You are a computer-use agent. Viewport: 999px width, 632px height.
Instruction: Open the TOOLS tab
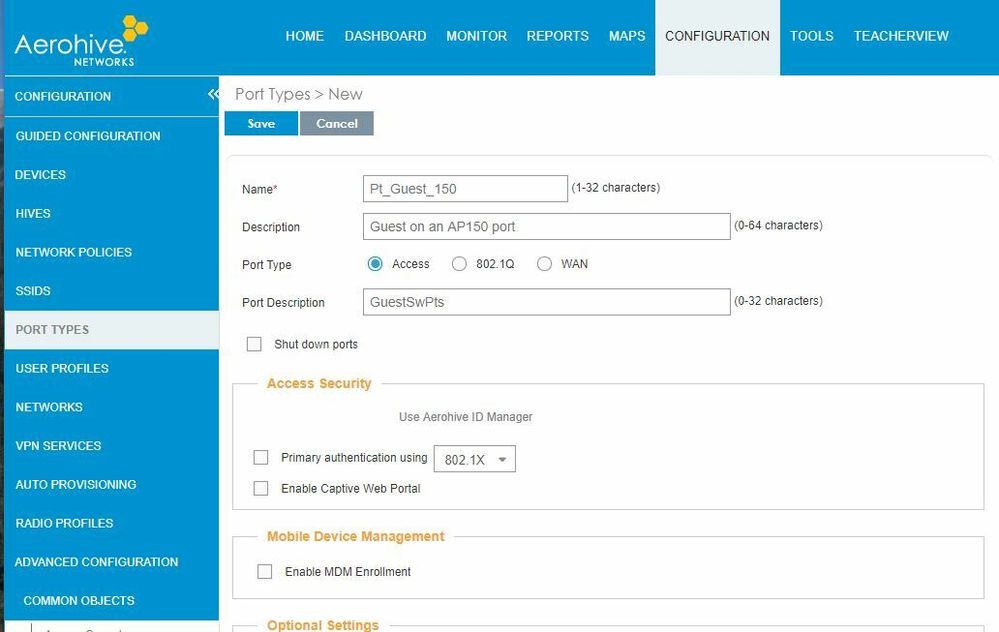click(x=812, y=36)
